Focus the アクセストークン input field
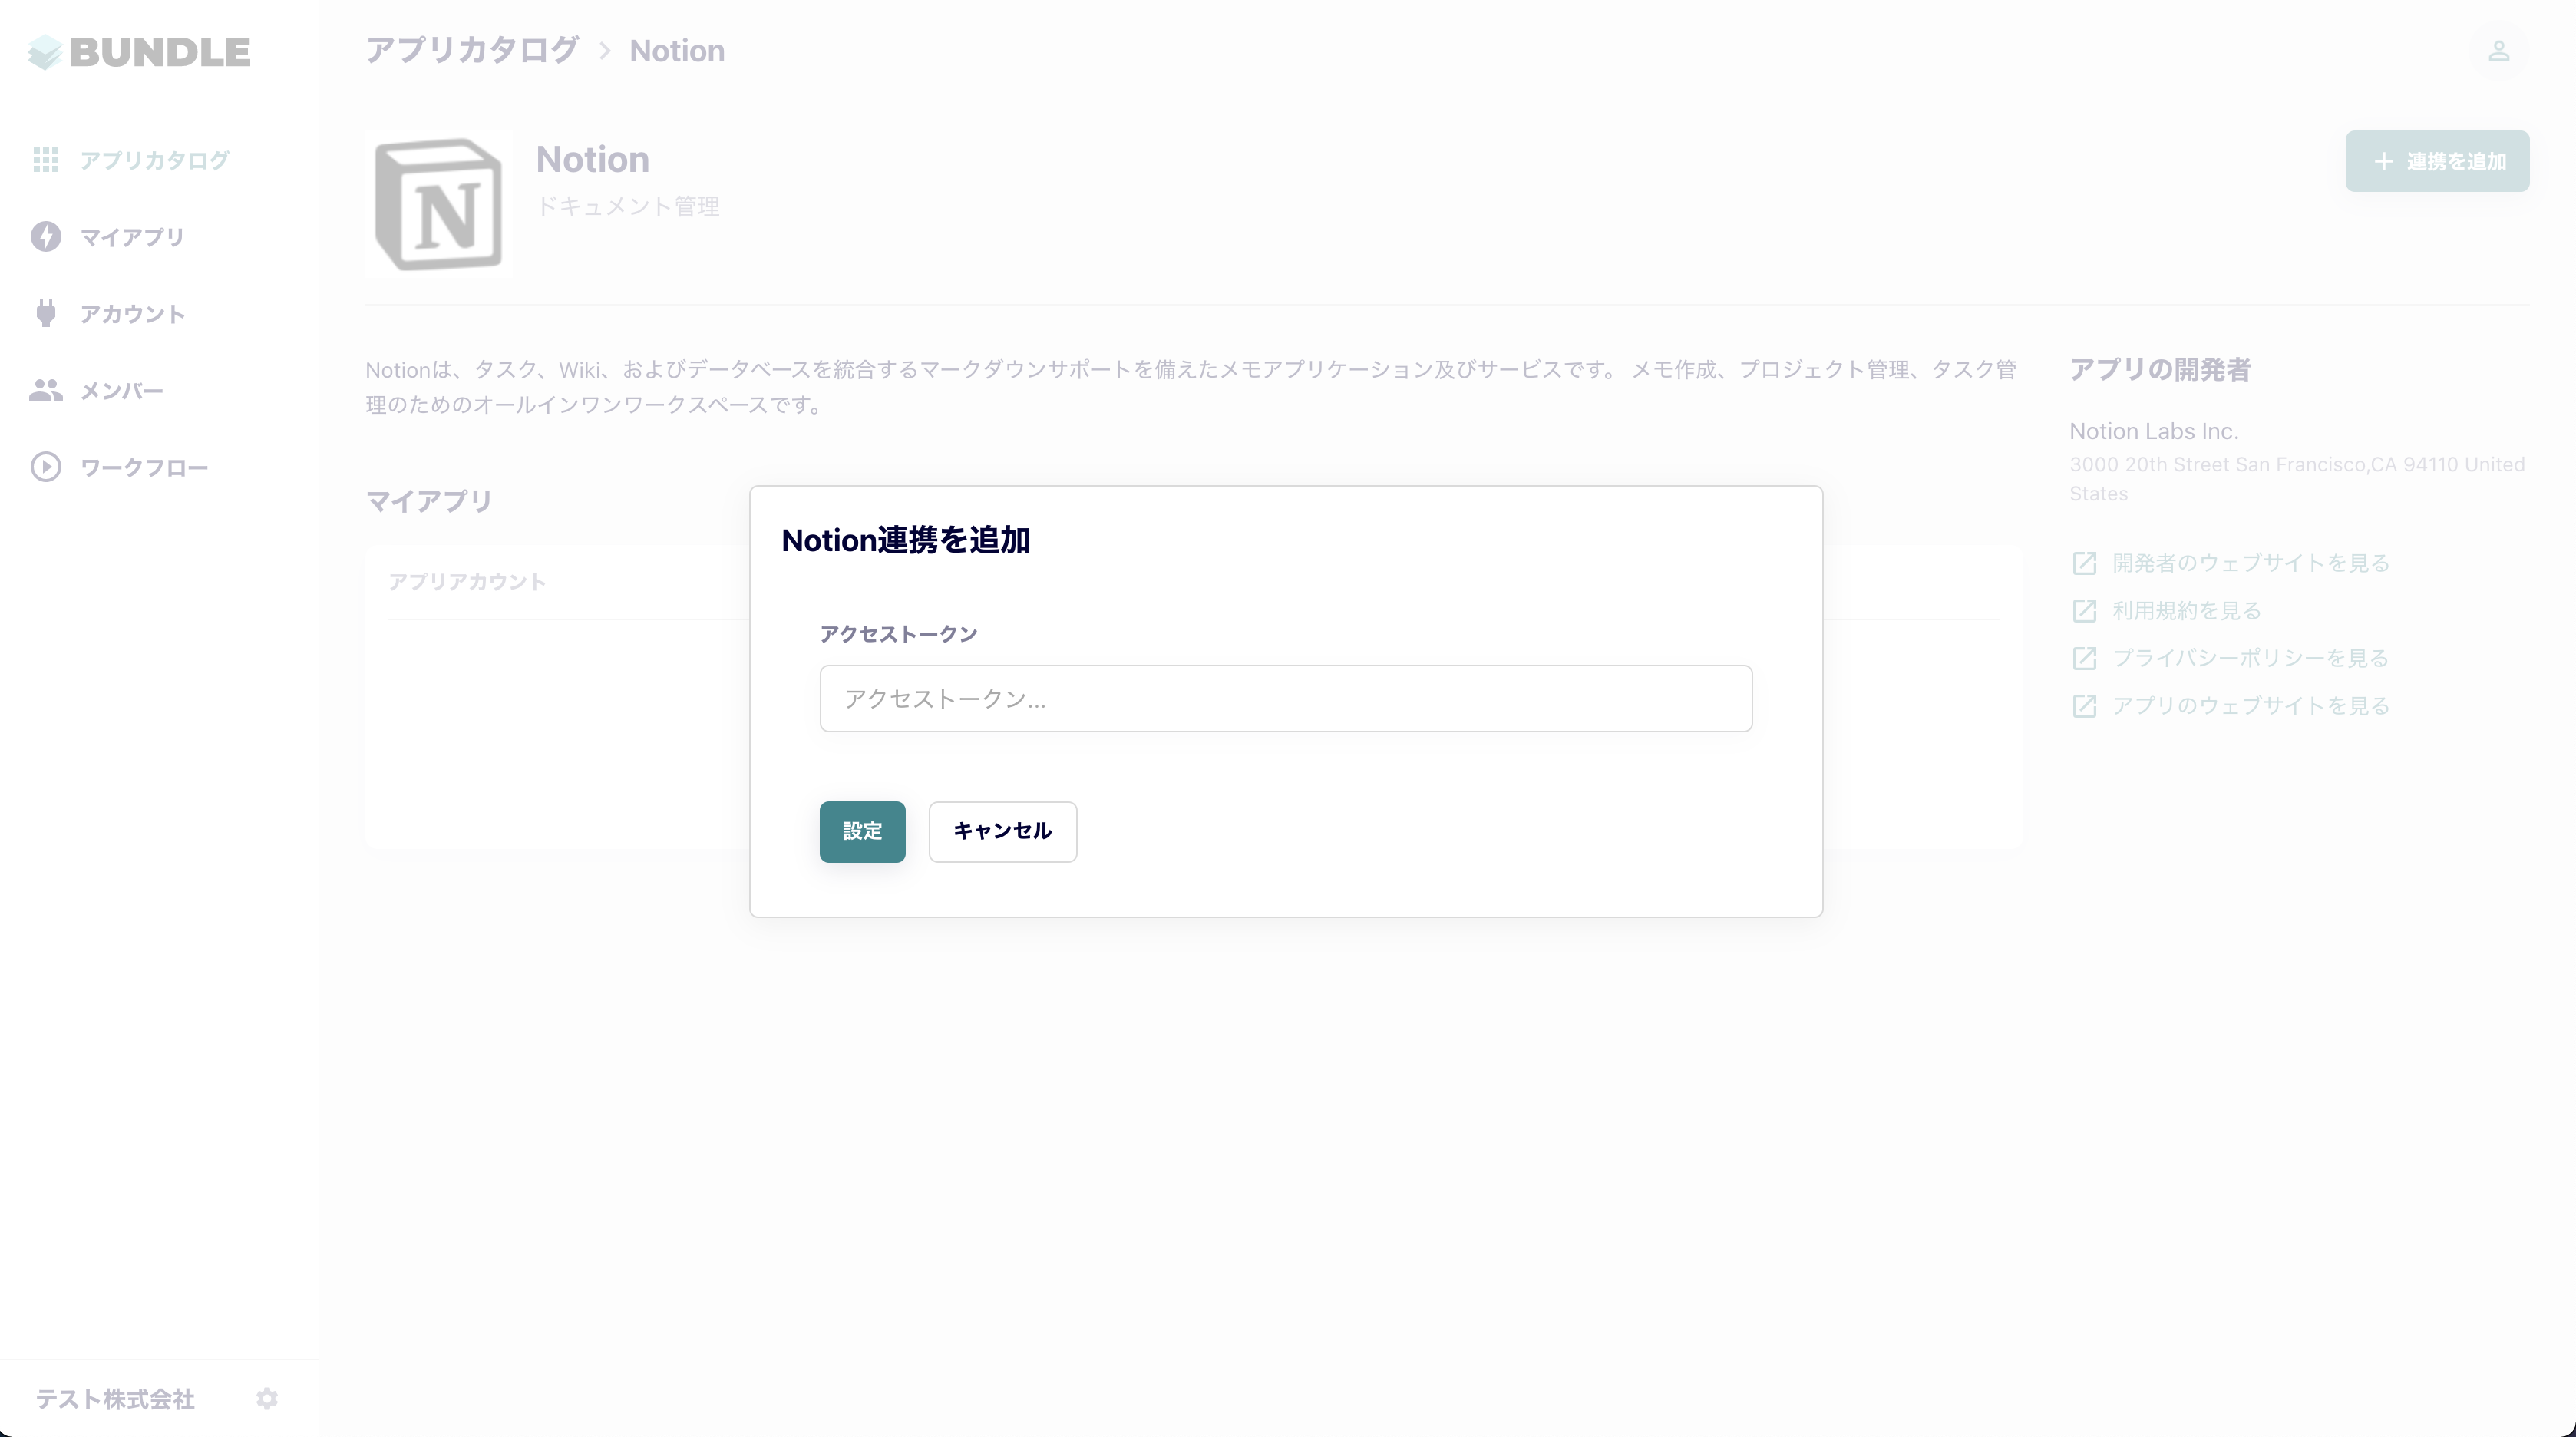 coord(1286,698)
